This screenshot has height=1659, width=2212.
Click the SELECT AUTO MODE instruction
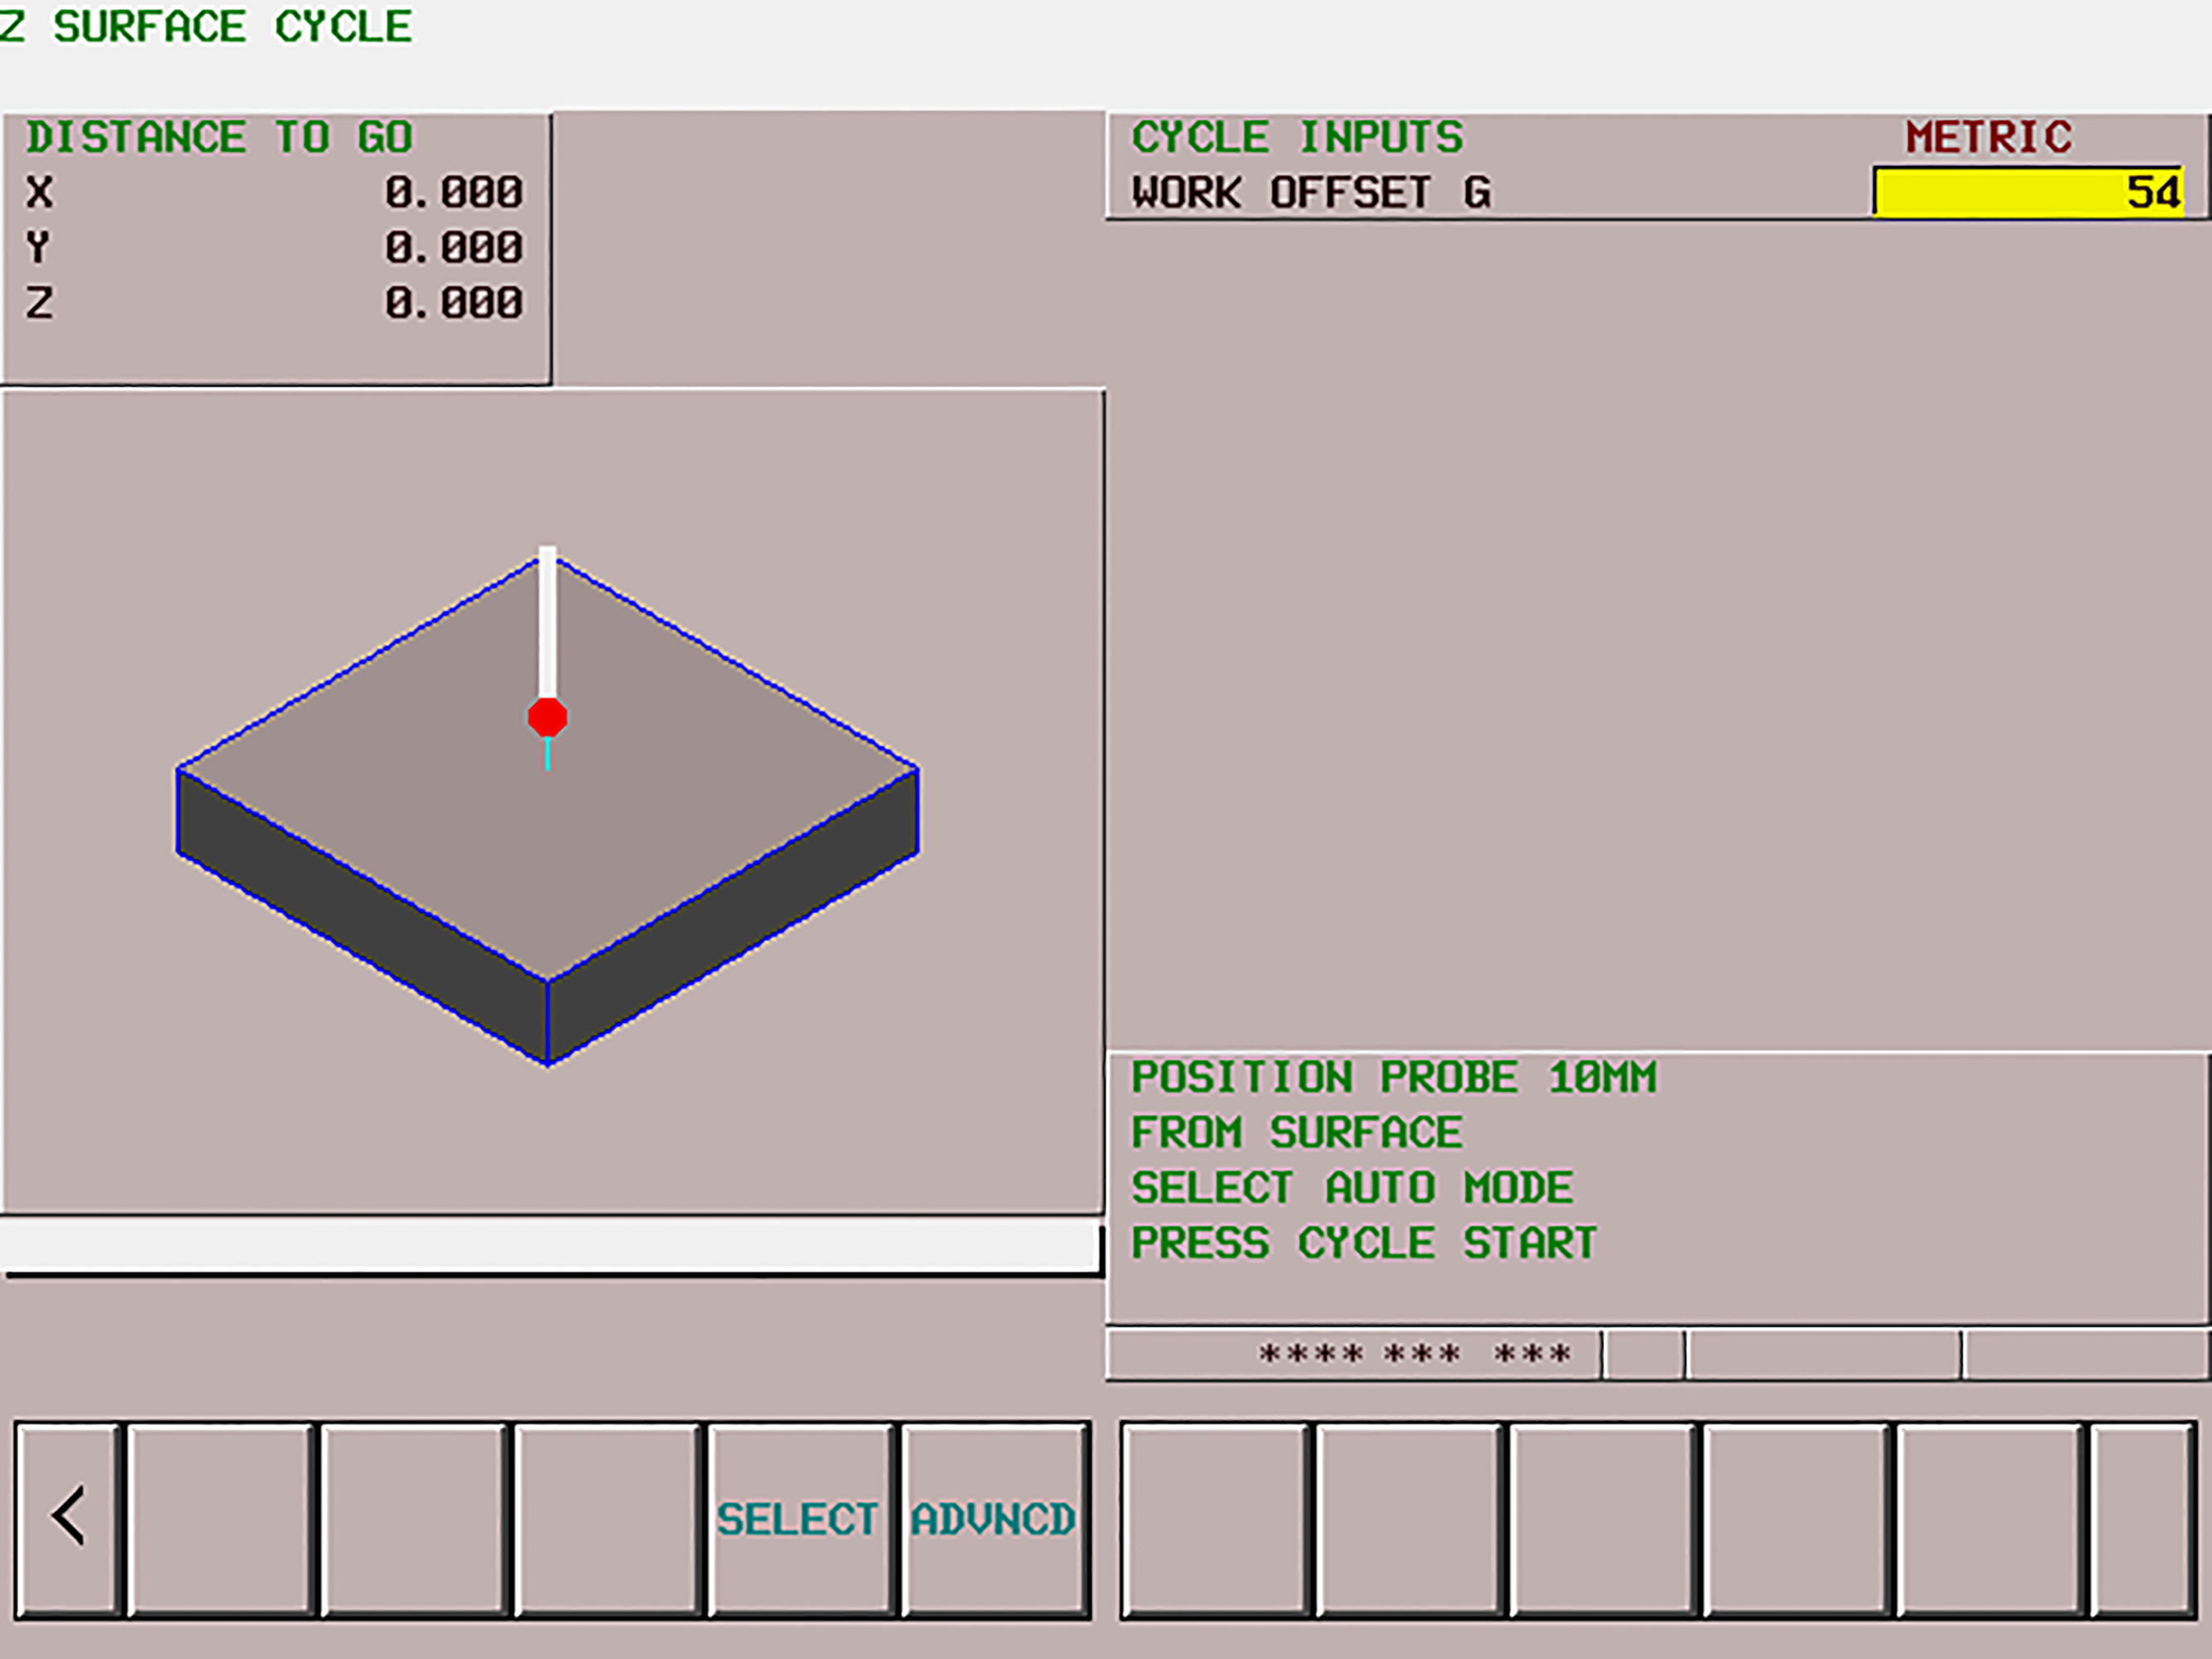pyautogui.click(x=1352, y=1187)
